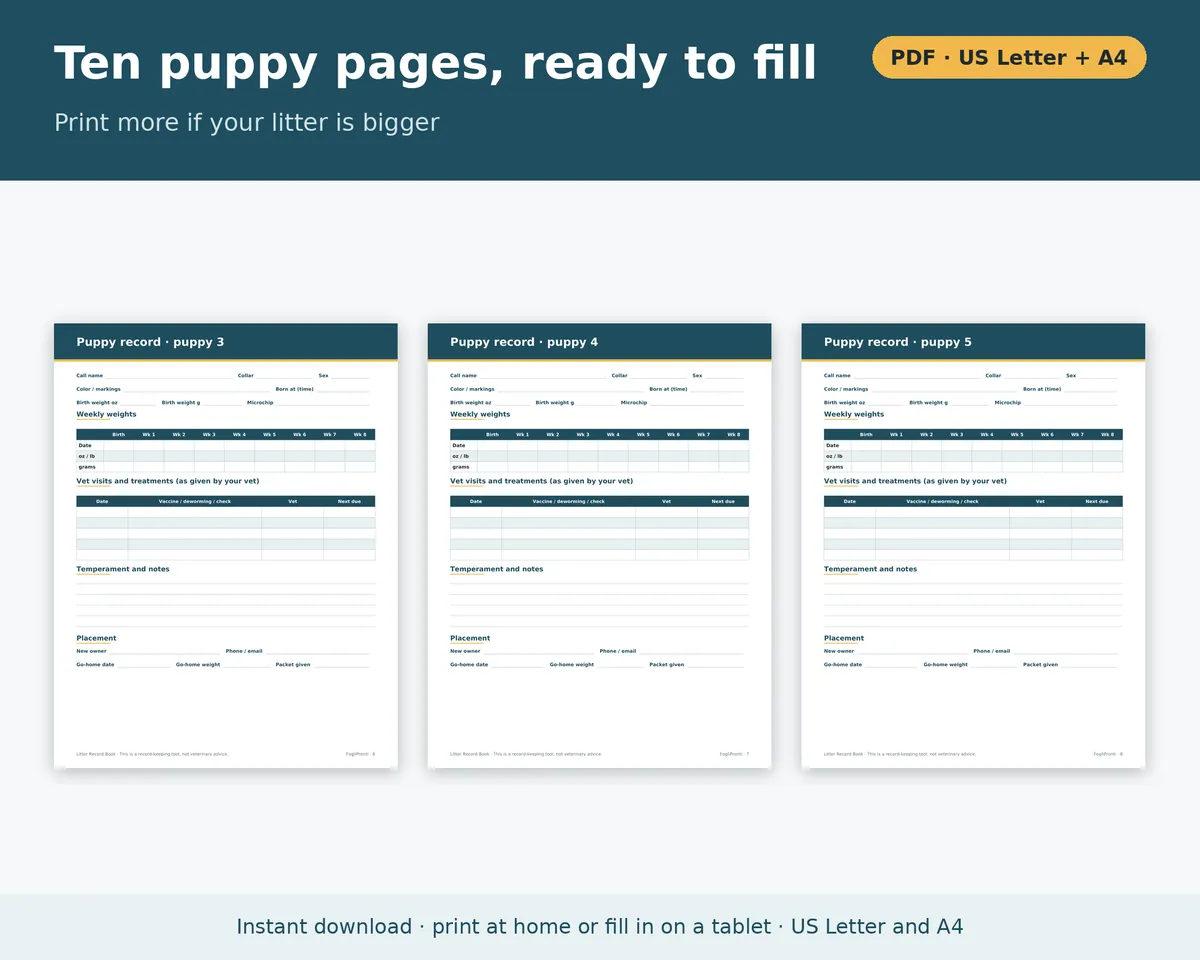
Task: Click 'Weekly weights' heading on puppy 5 page
Action: coord(854,414)
